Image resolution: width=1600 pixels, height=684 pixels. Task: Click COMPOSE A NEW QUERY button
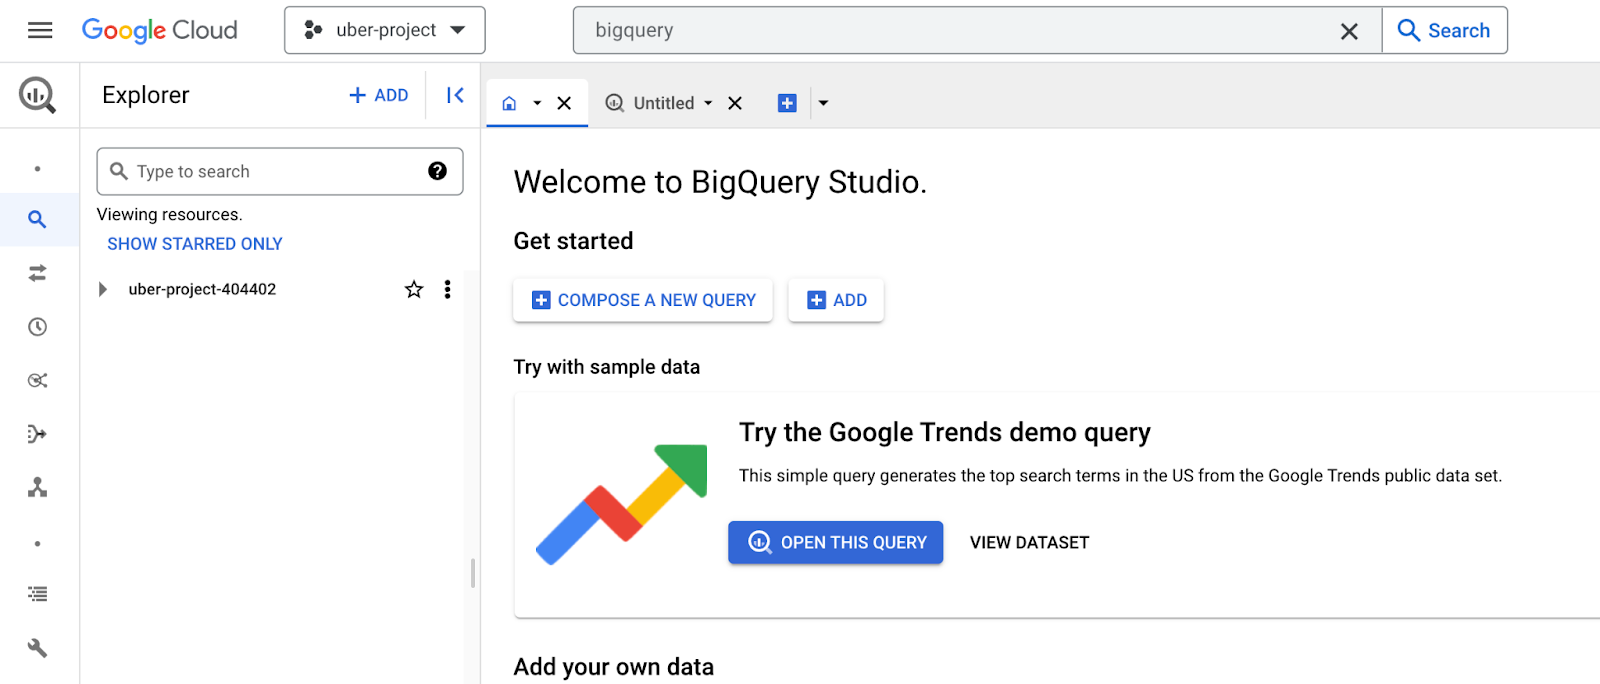[643, 300]
